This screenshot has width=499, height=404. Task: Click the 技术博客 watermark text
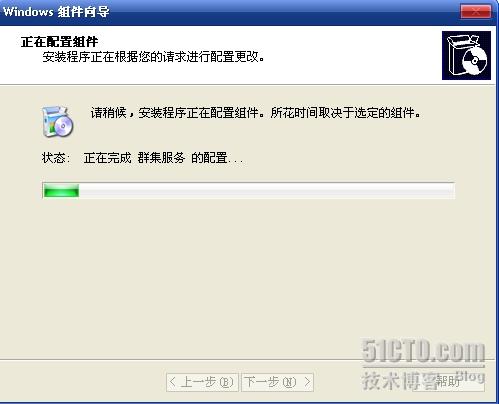point(400,381)
